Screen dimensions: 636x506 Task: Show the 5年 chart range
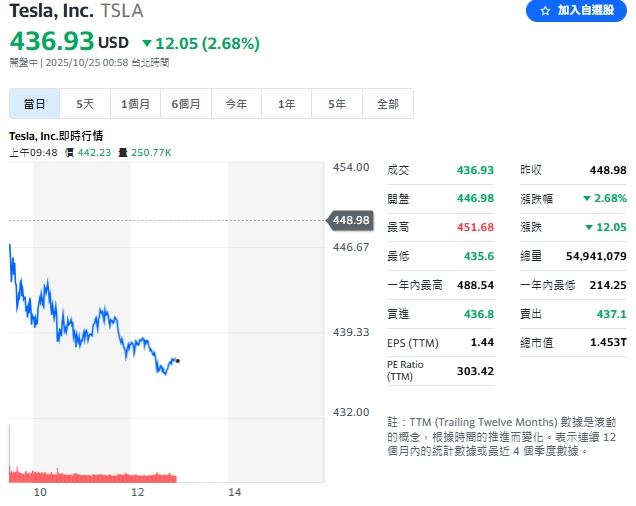[x=337, y=104]
